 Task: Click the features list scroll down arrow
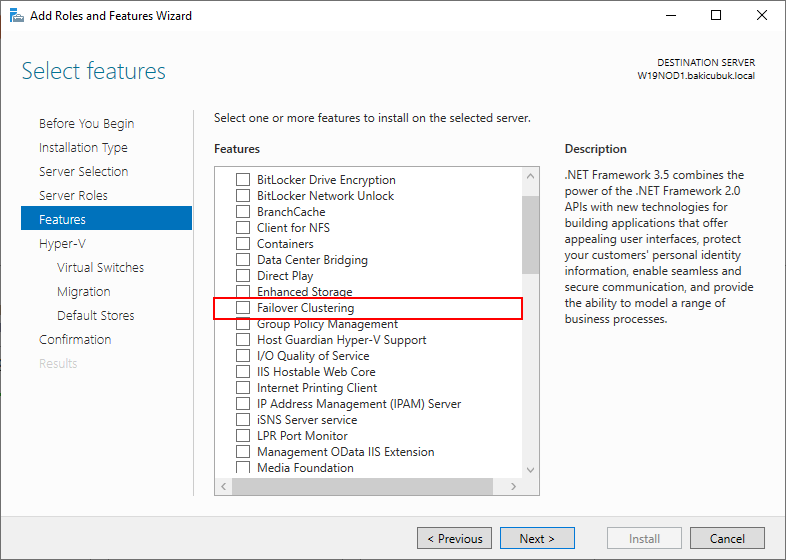[x=530, y=470]
